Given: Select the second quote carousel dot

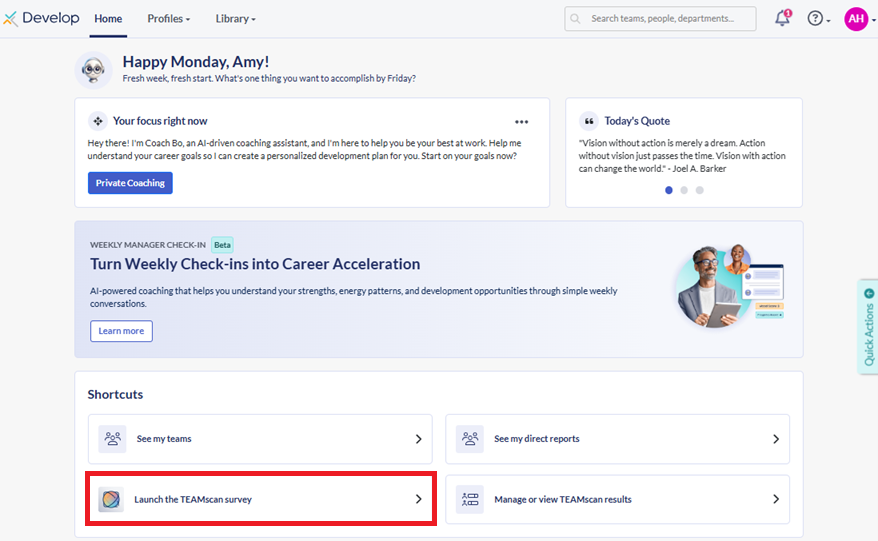Looking at the screenshot, I should point(684,190).
